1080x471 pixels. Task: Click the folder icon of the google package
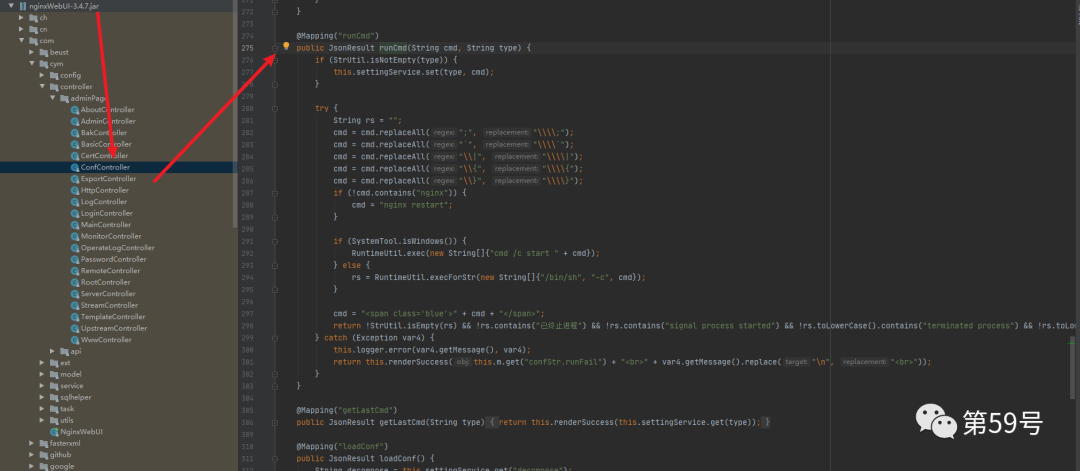(x=44, y=466)
